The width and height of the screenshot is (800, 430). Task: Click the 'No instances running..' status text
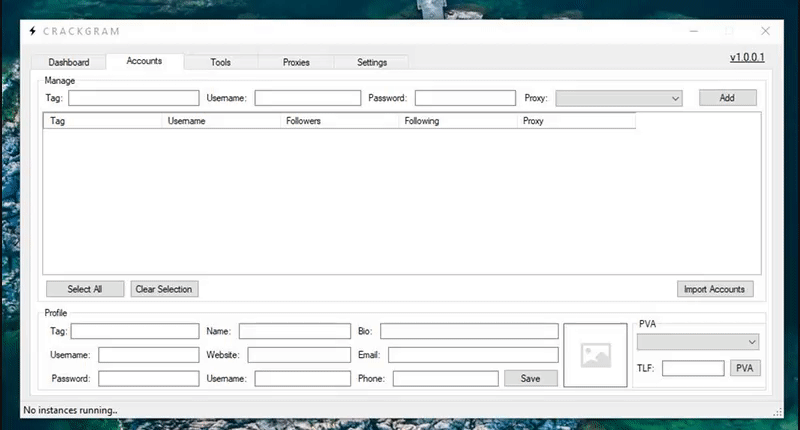click(x=70, y=410)
